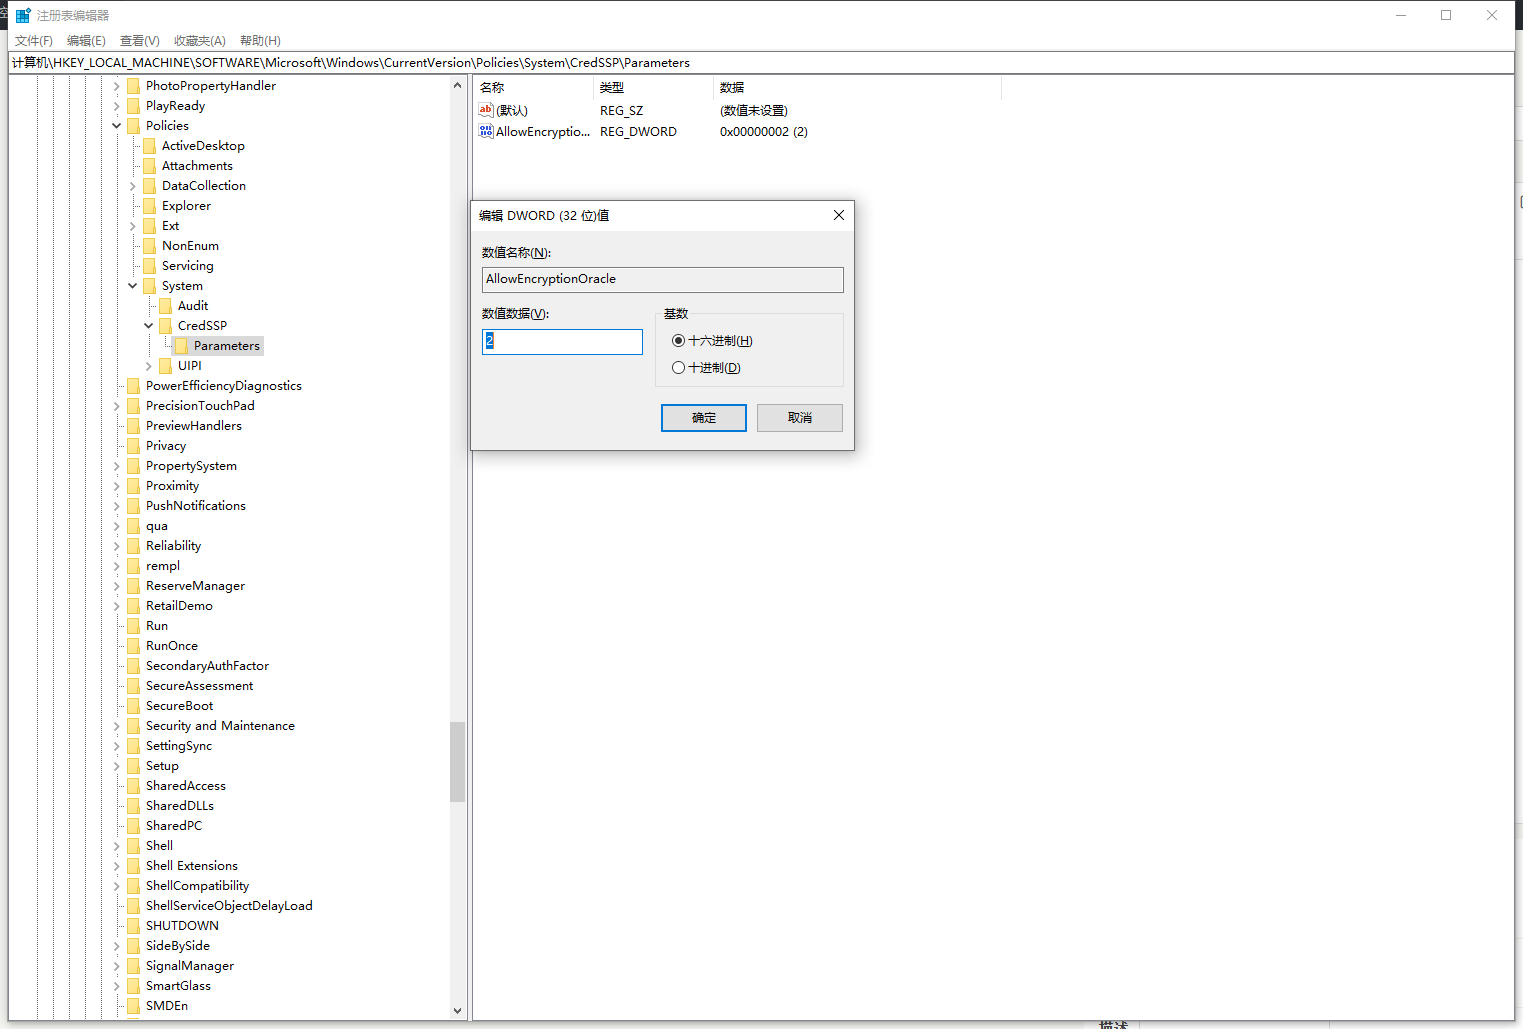Click the Audit folder icon
The width and height of the screenshot is (1523, 1029).
(x=165, y=306)
